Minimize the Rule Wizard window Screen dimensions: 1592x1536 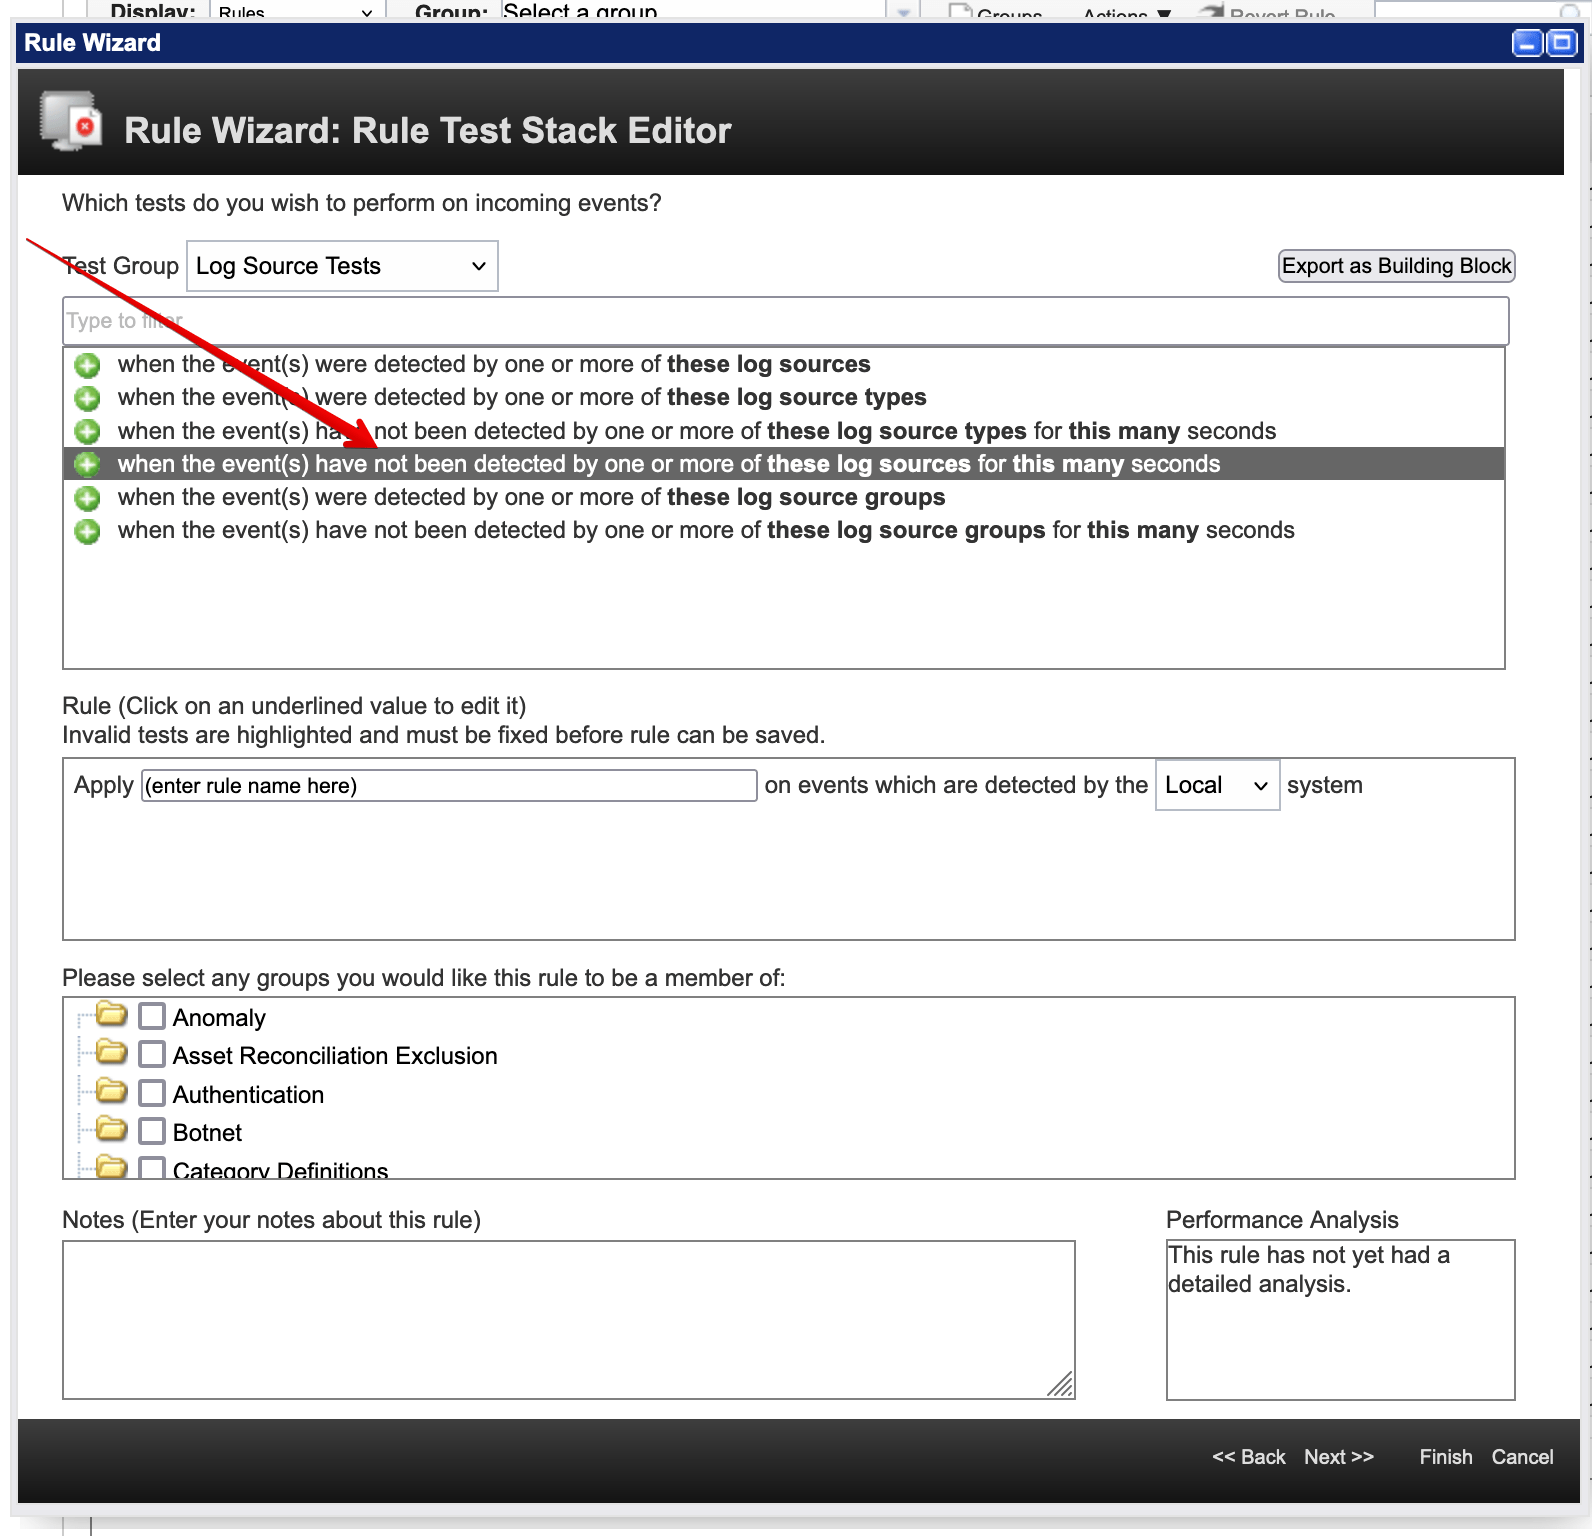click(1527, 43)
